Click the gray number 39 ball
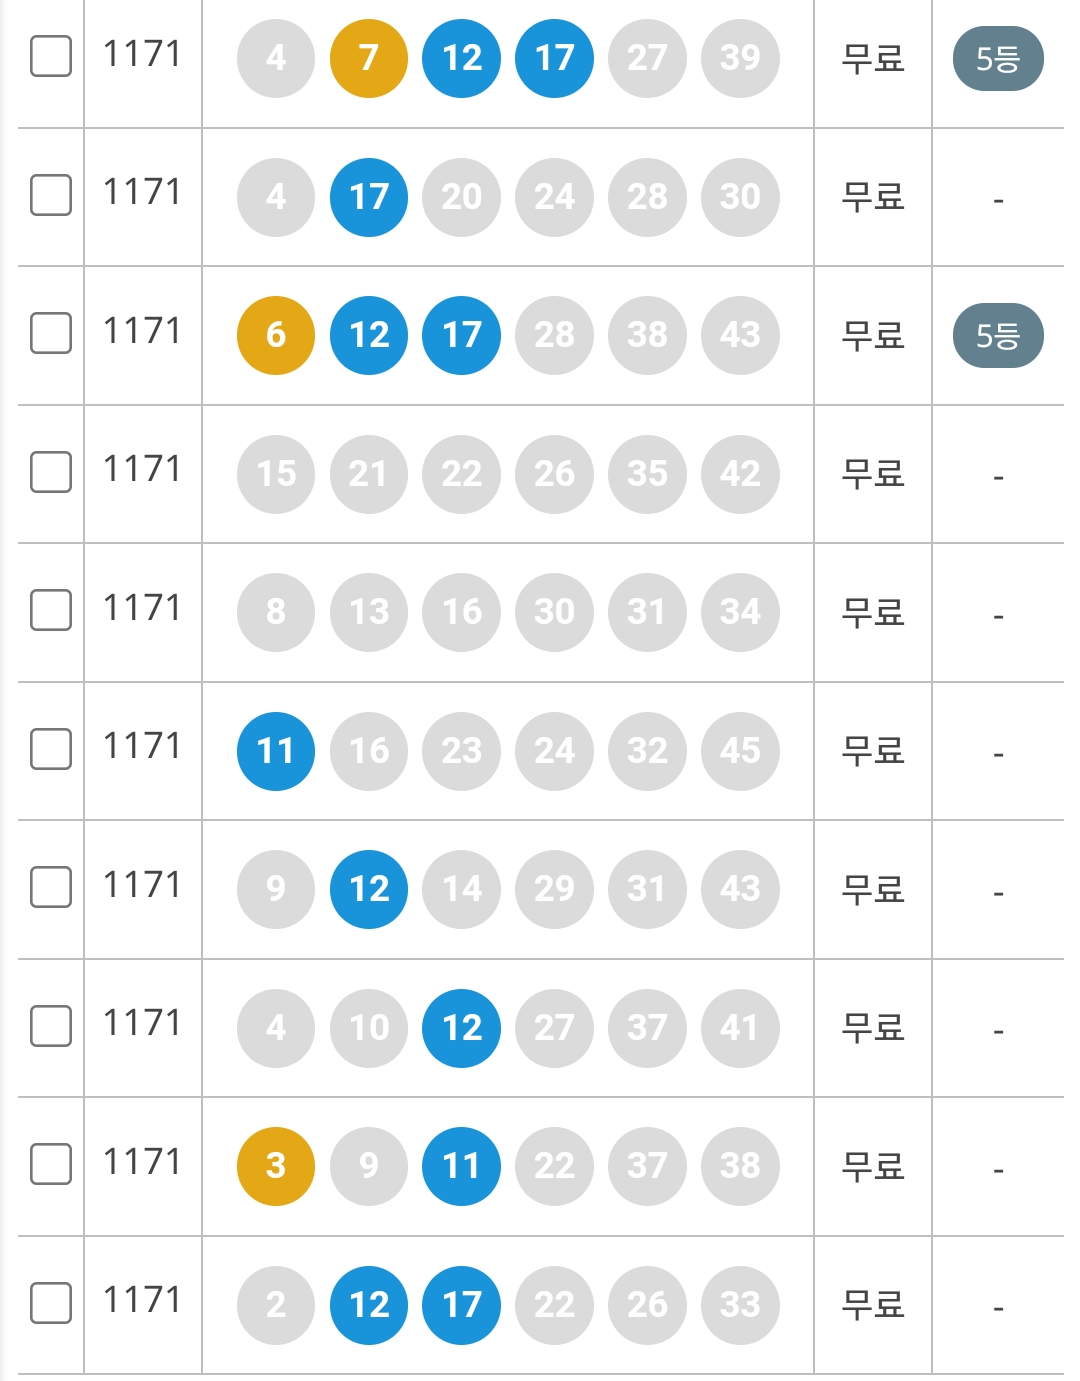The height and width of the screenshot is (1381, 1080). (x=740, y=58)
